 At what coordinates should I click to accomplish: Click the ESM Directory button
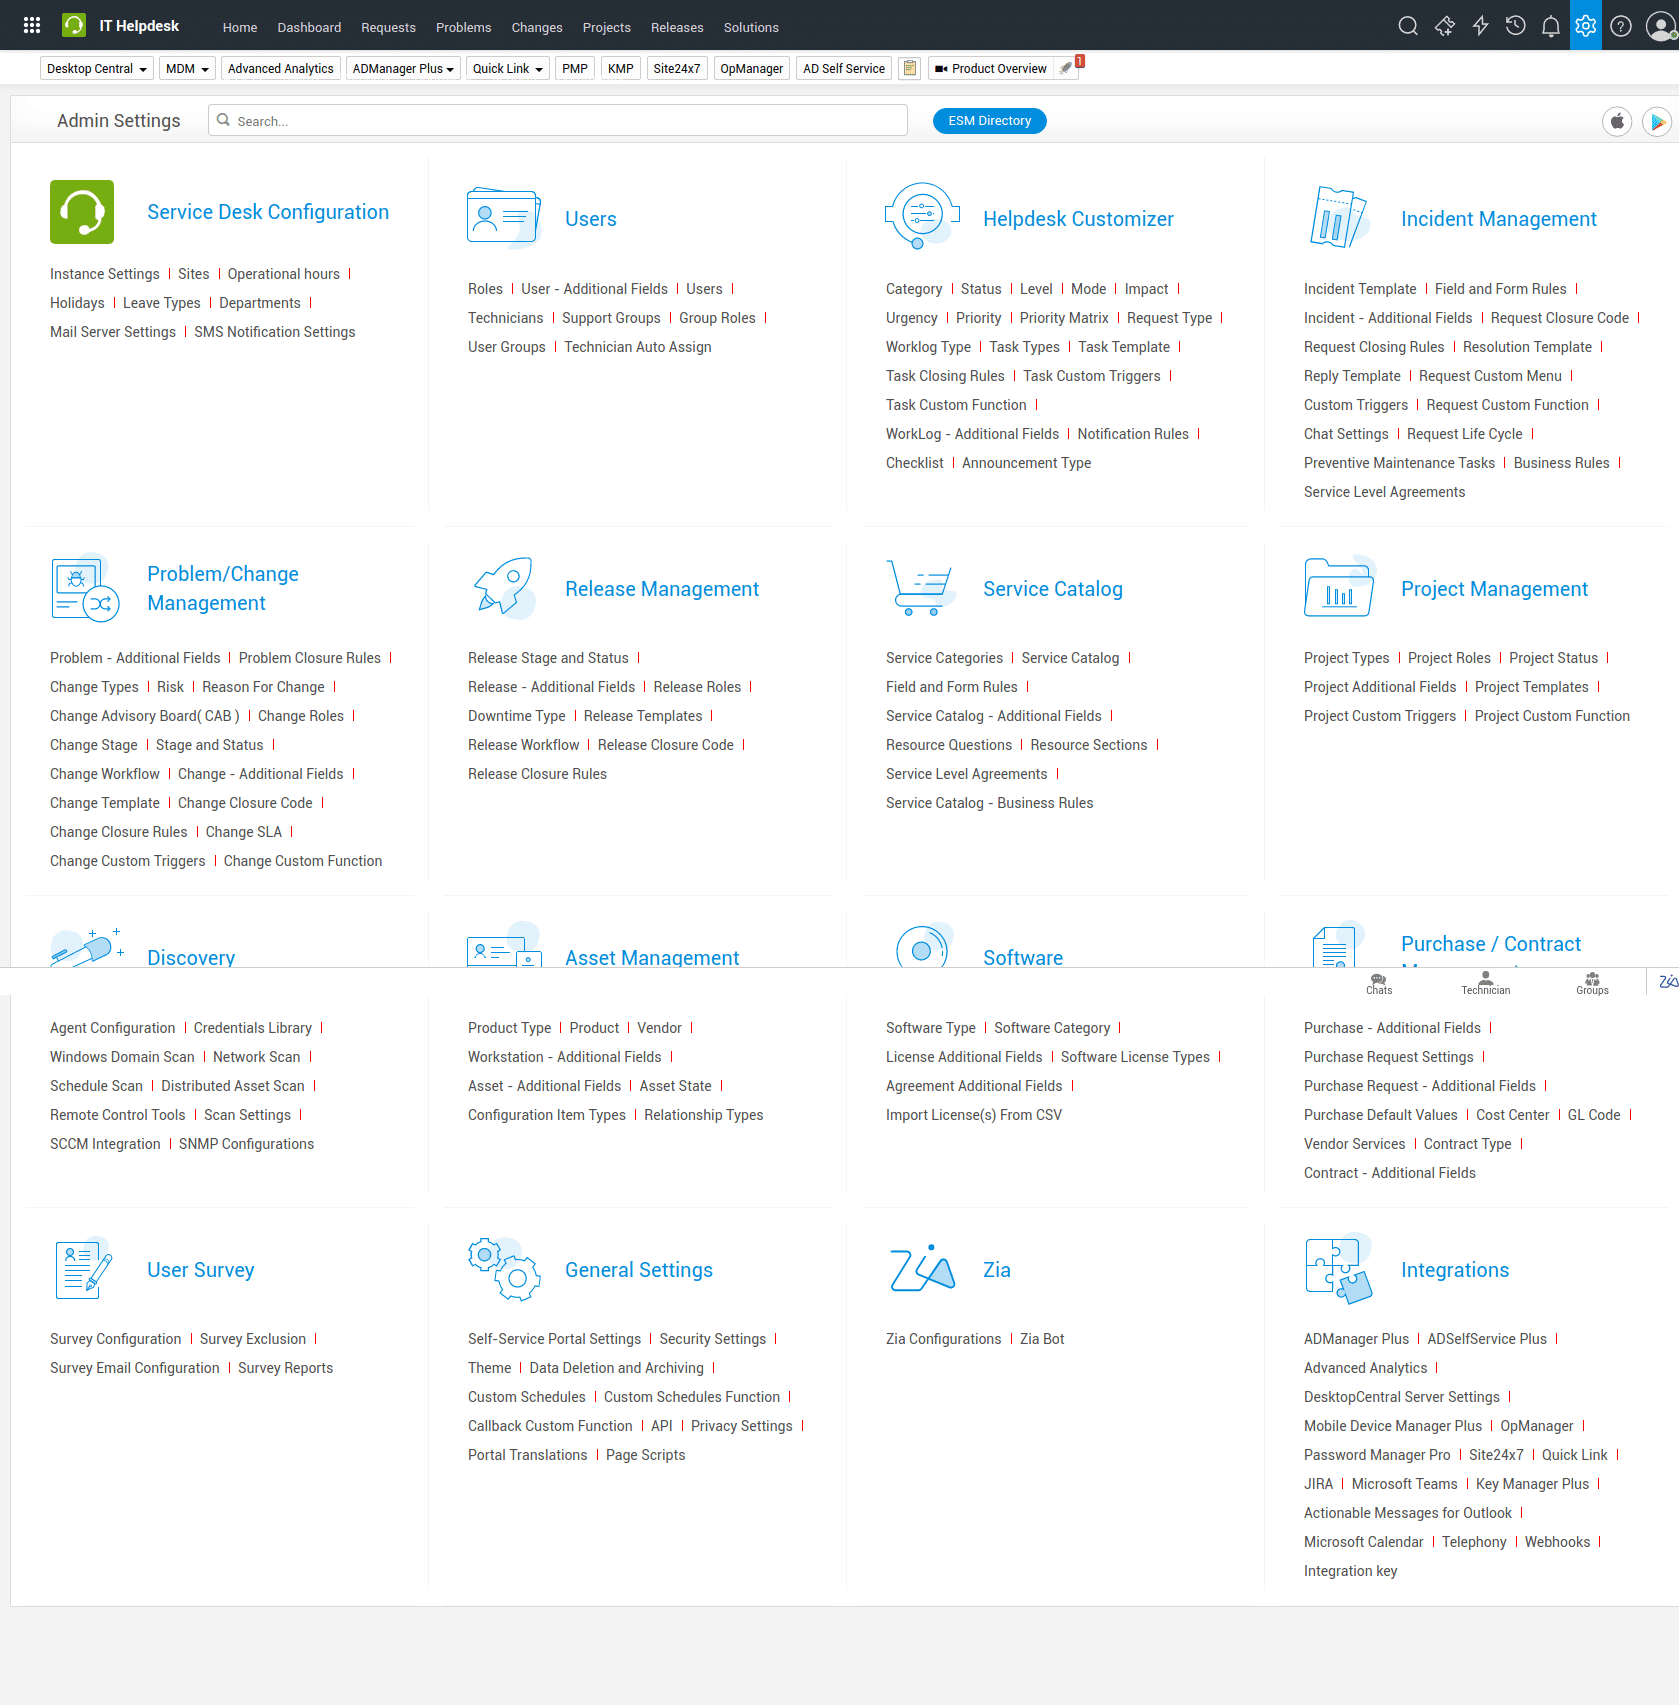tap(989, 121)
